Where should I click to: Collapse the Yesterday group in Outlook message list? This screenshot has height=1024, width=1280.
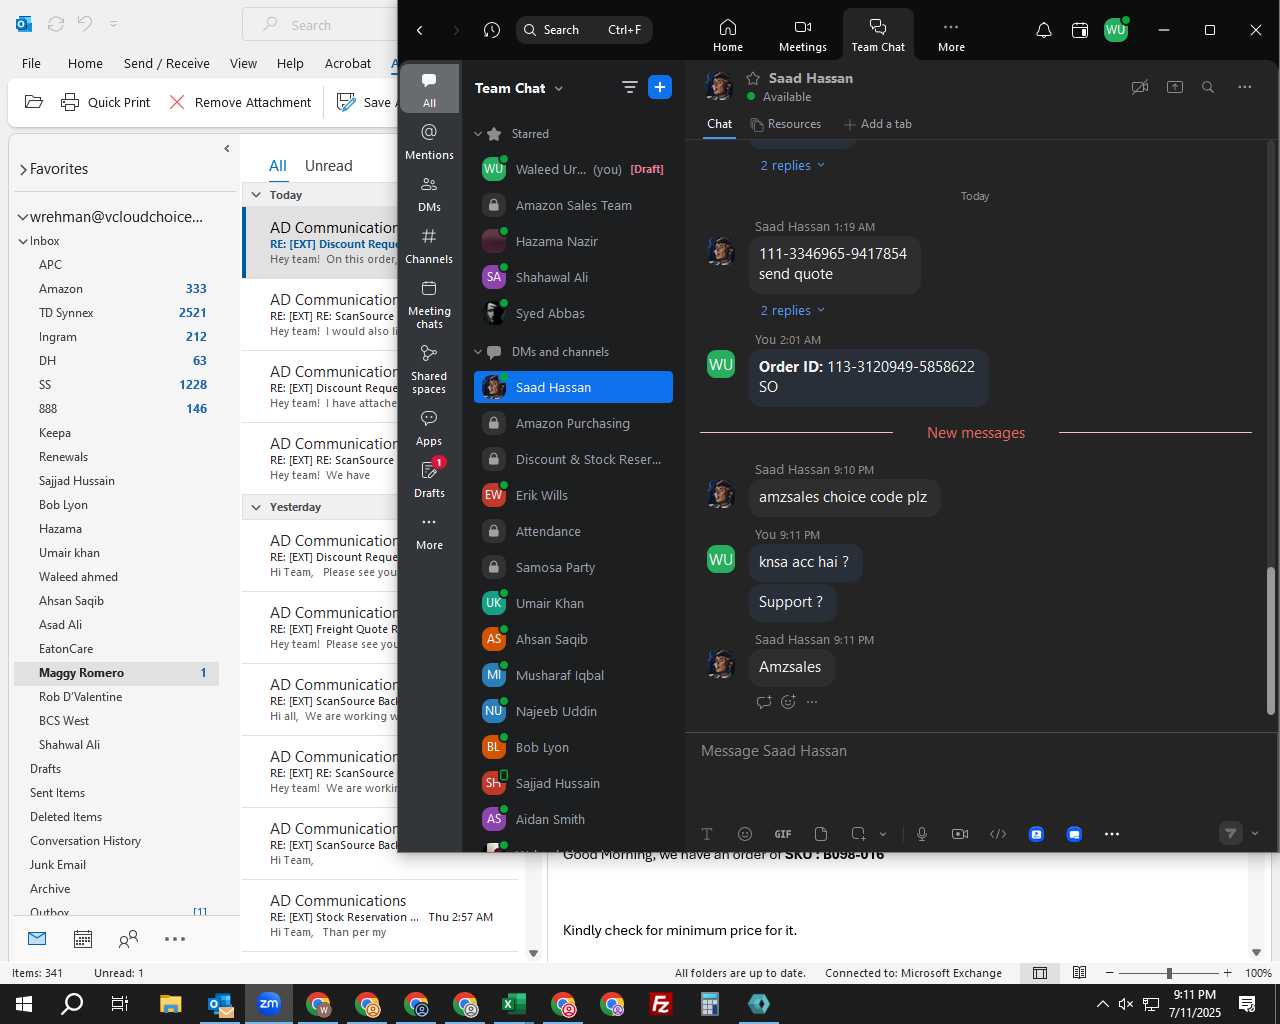(257, 507)
